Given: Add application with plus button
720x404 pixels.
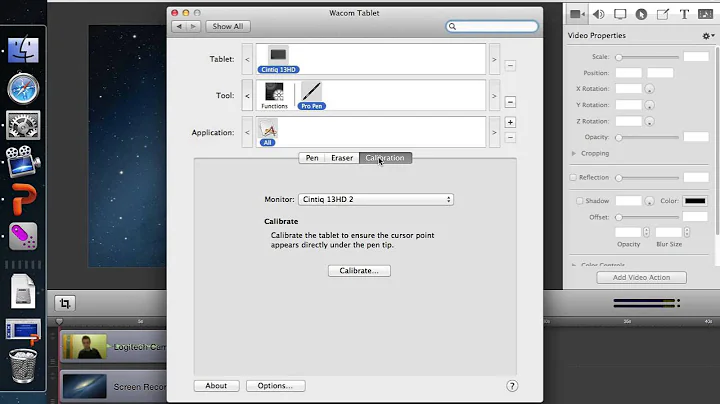Looking at the screenshot, I should pos(510,122).
